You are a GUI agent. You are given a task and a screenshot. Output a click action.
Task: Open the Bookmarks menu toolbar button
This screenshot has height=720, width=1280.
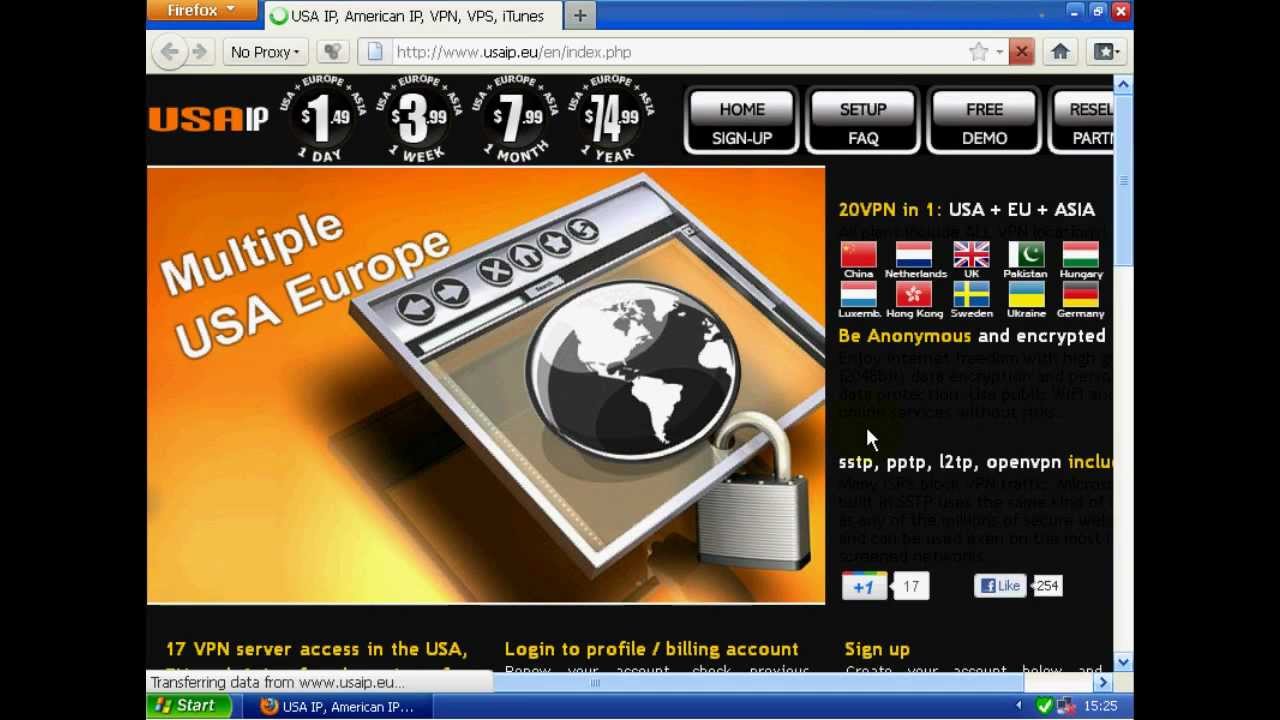tap(1105, 52)
